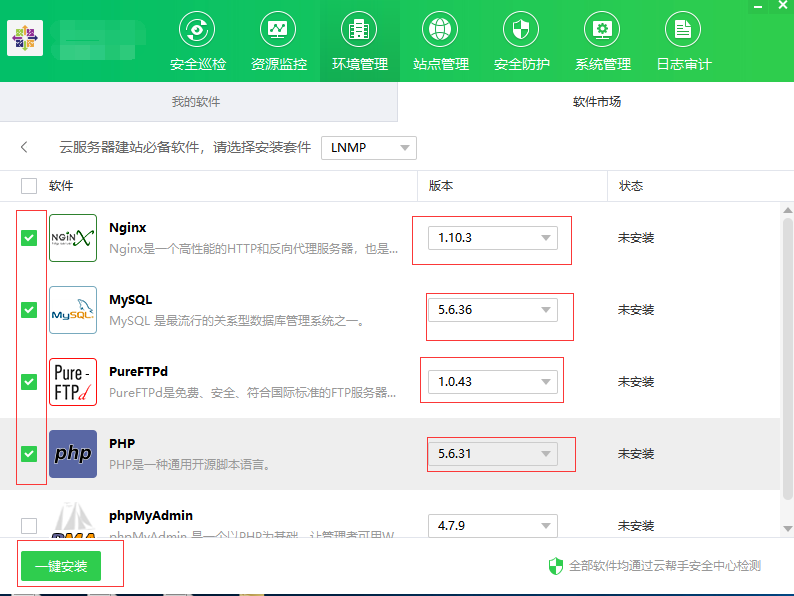
Task: Open 安全巡检 security inspection icon
Action: click(x=197, y=29)
